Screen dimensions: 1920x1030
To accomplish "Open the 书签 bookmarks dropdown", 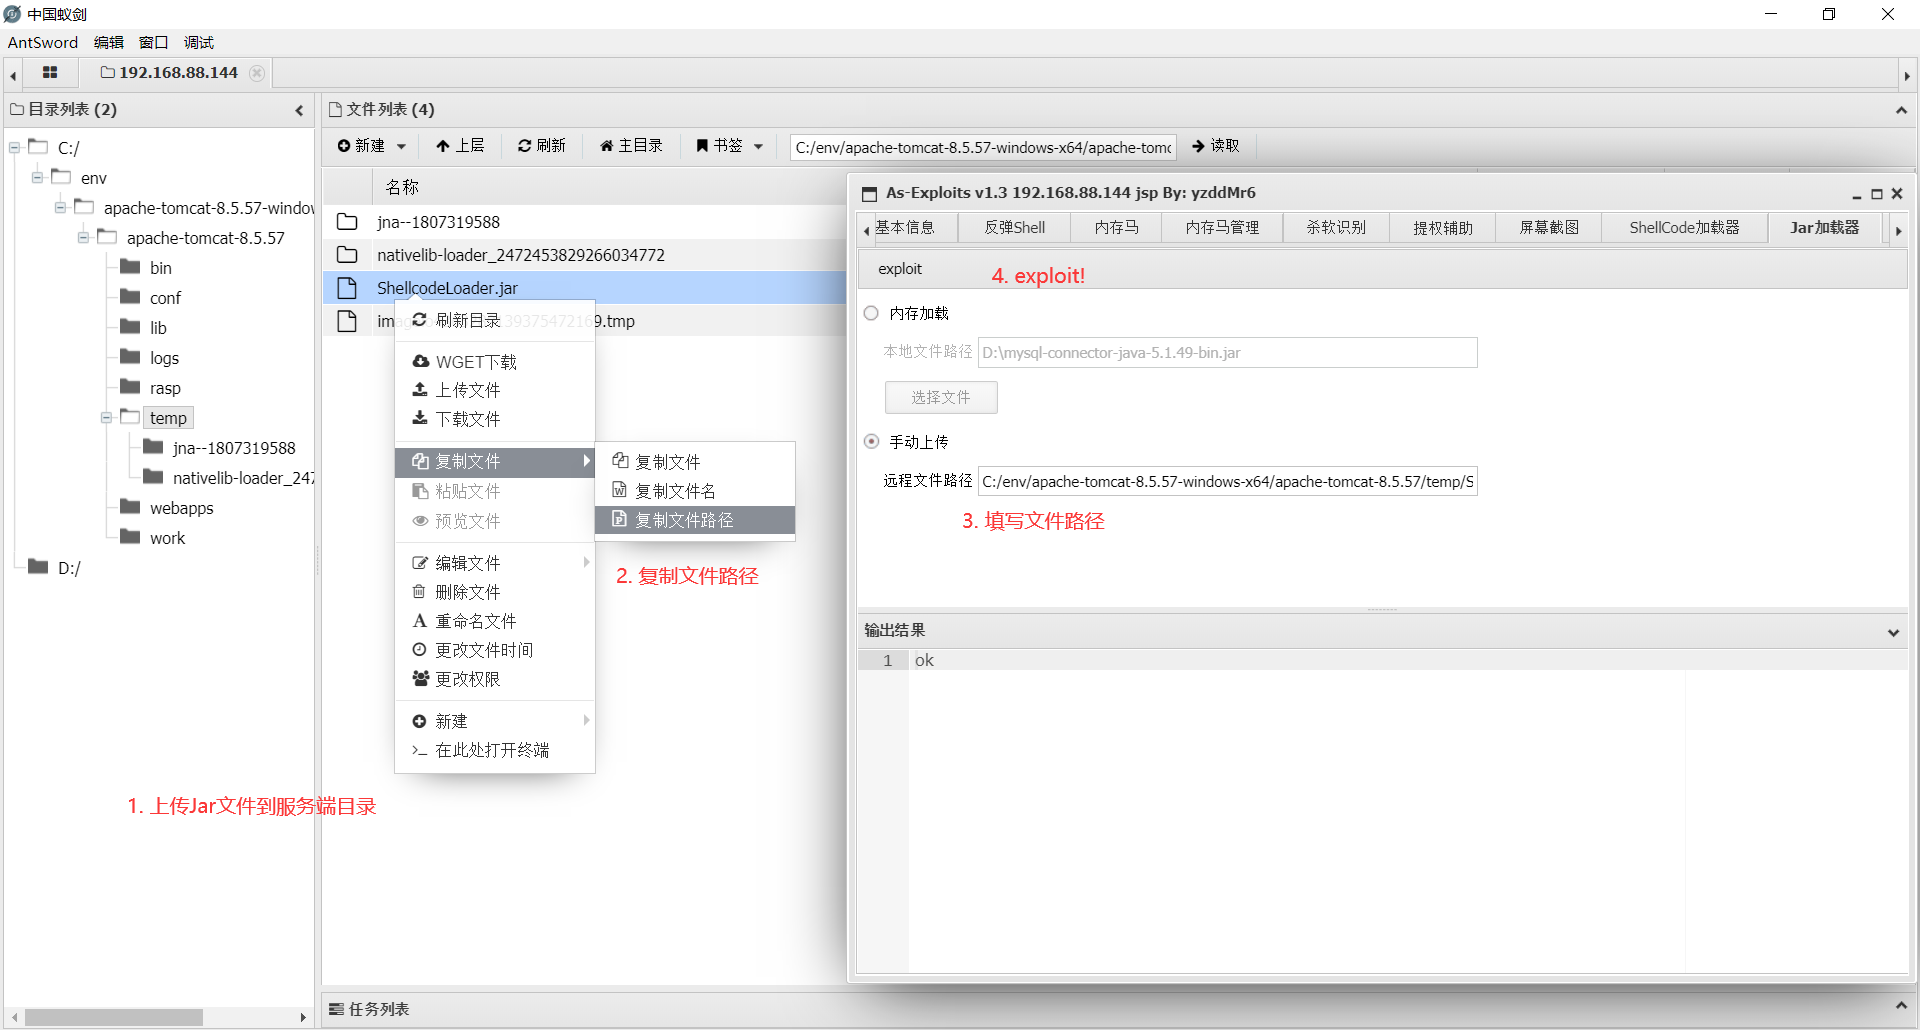I will pos(758,146).
